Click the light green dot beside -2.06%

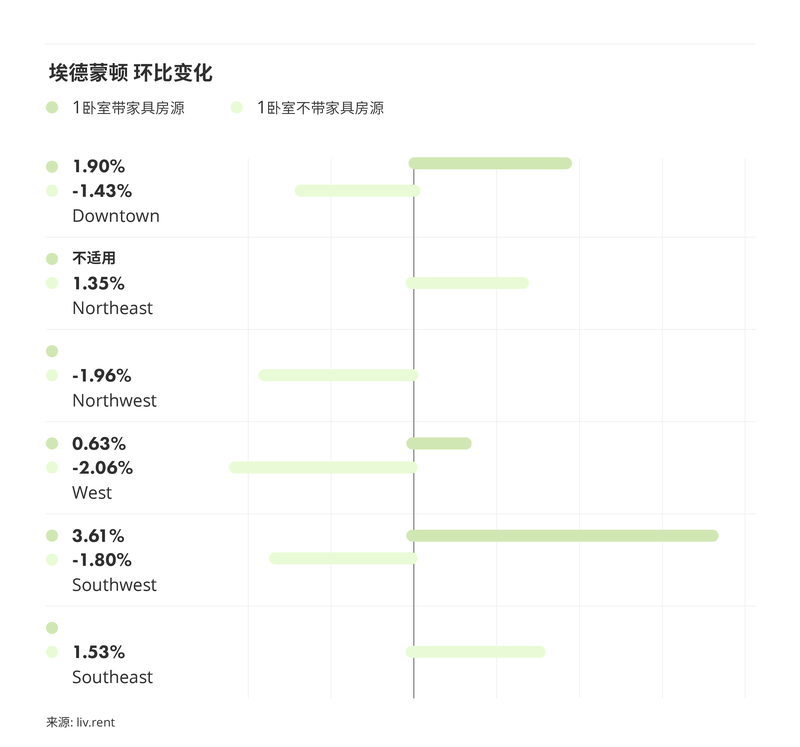point(52,468)
